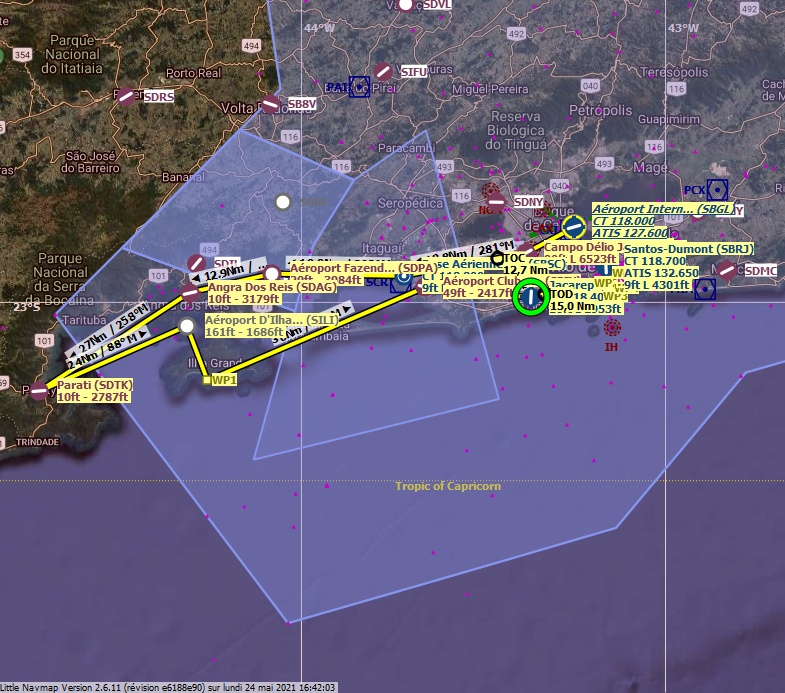Screen dimensions: 785x693
Task: Click the green-circled highlighted airport icon
Action: (x=530, y=297)
